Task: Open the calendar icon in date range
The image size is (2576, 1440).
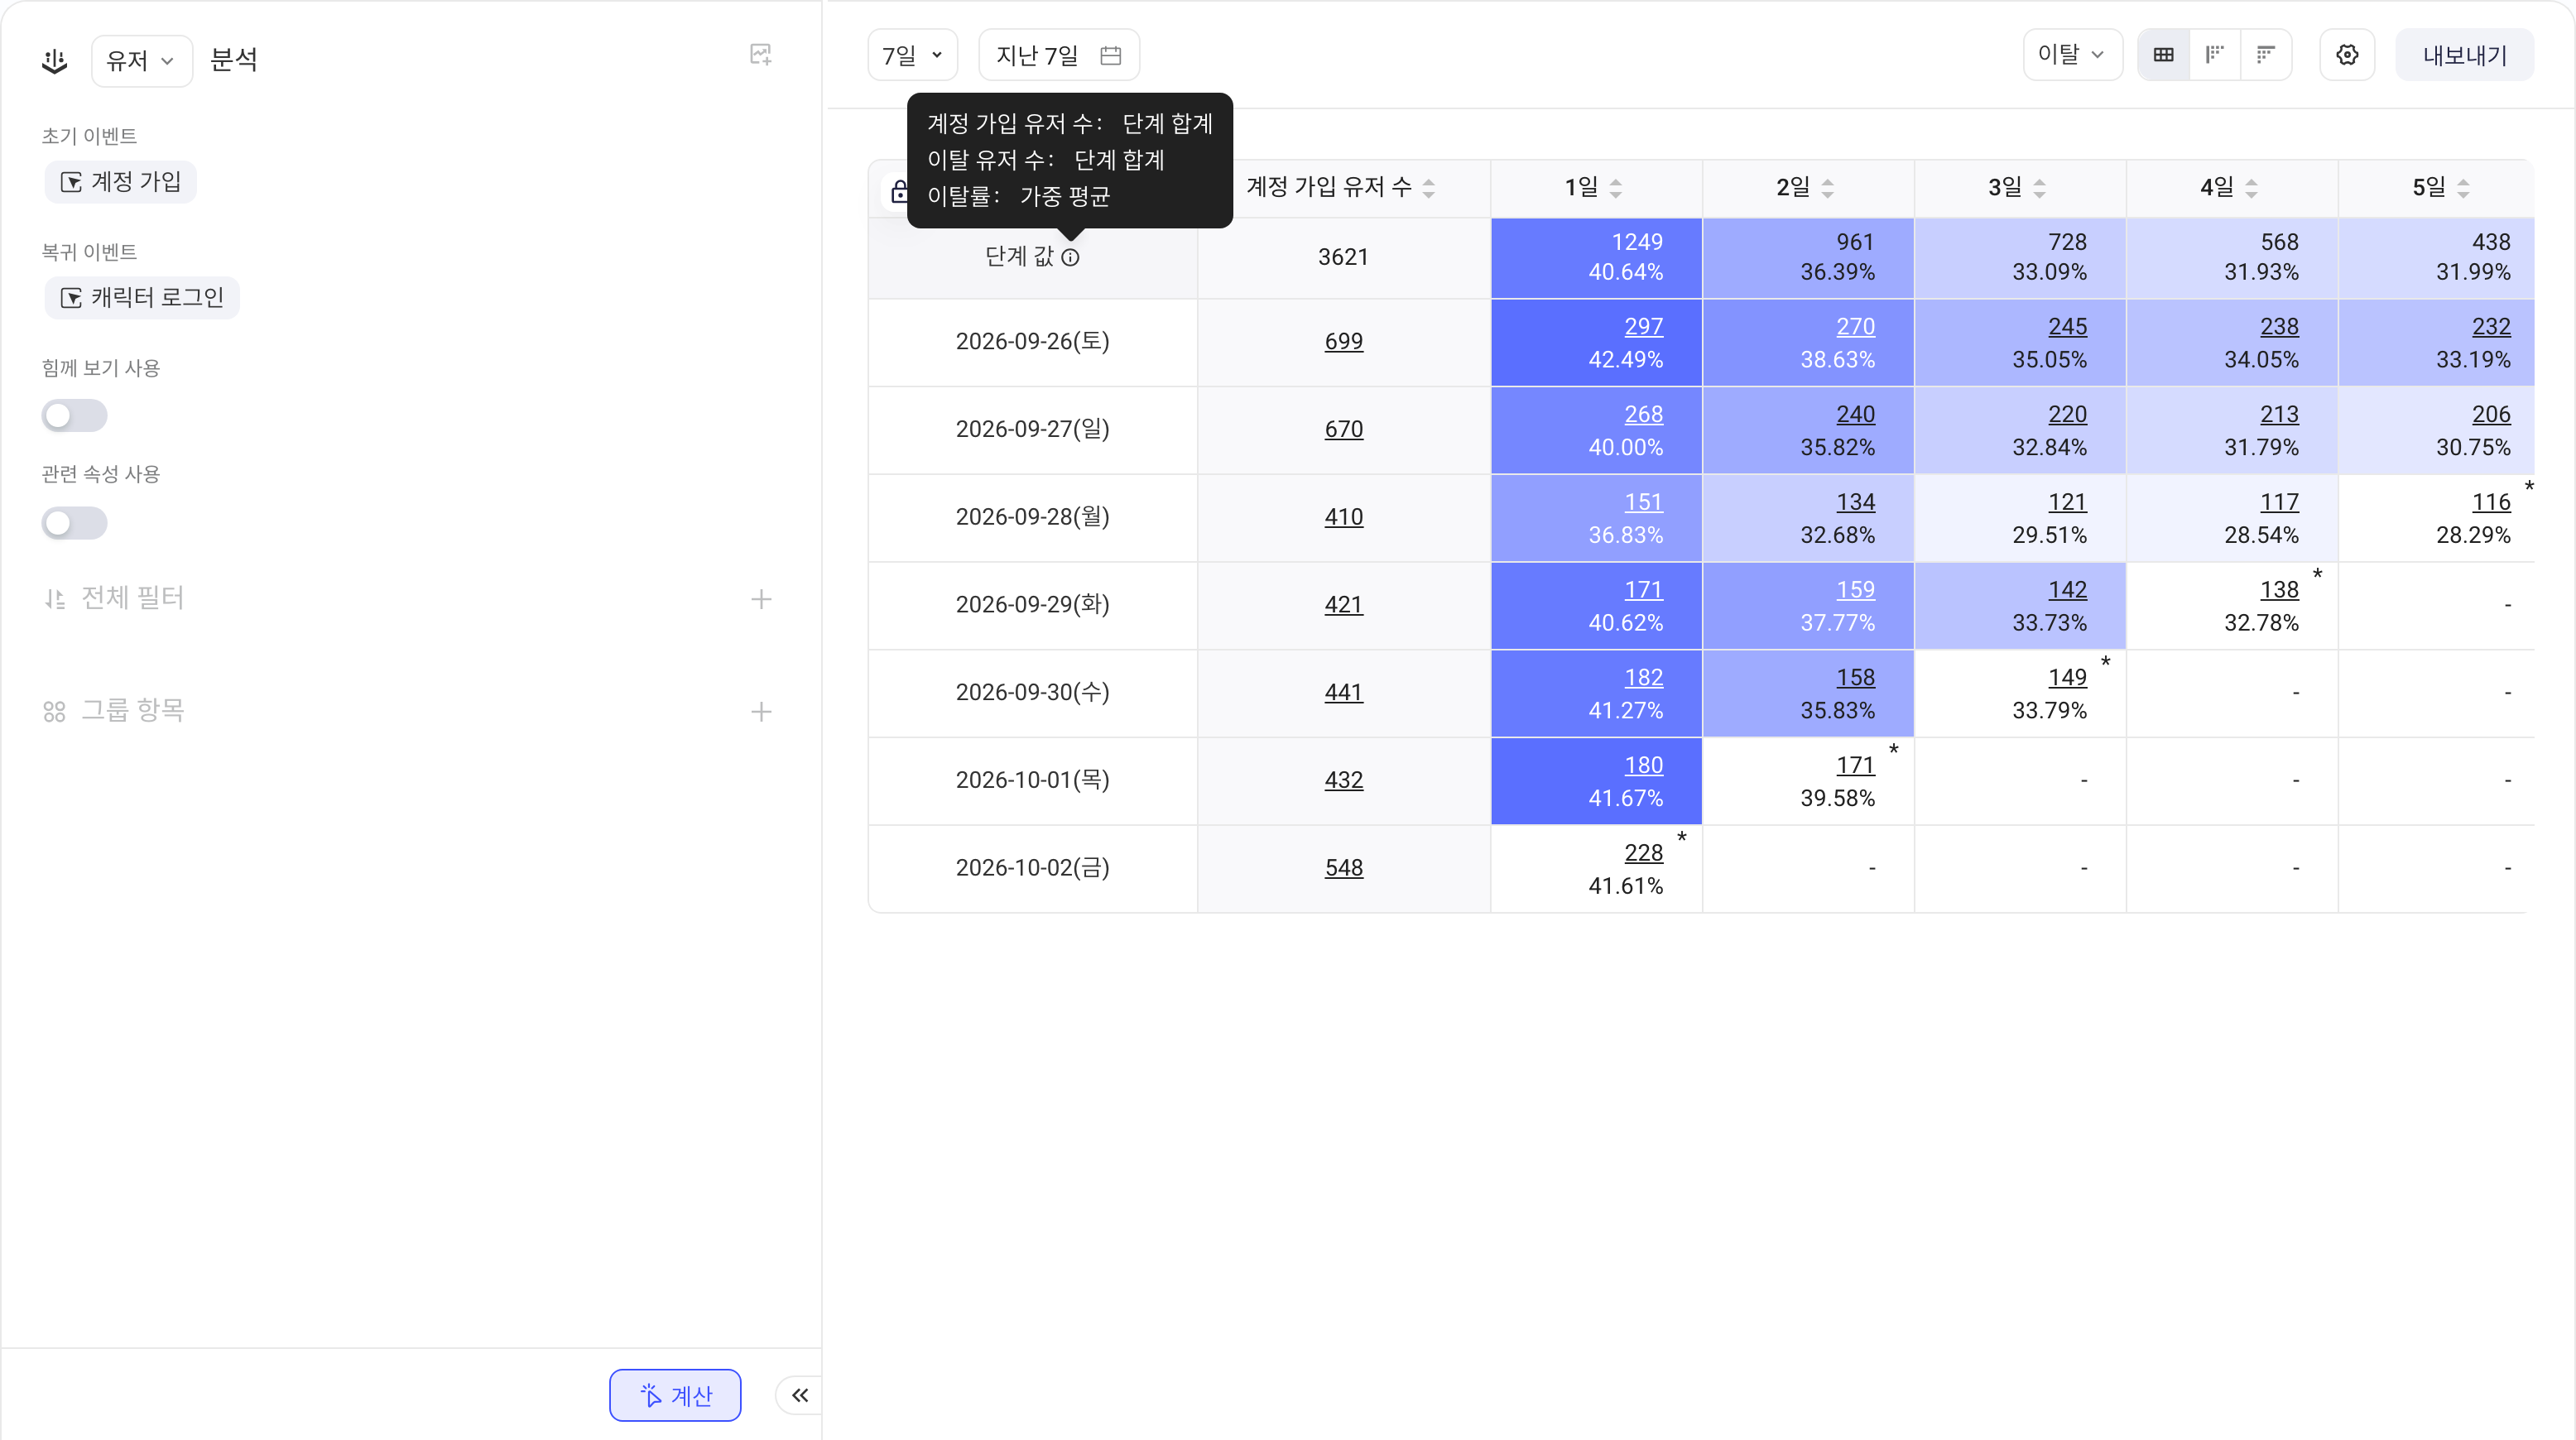Action: coord(1110,55)
